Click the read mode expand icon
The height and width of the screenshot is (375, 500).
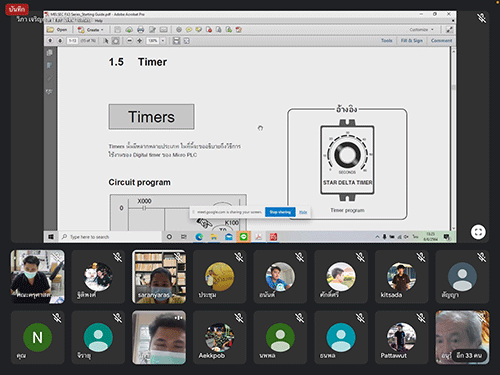point(449,30)
